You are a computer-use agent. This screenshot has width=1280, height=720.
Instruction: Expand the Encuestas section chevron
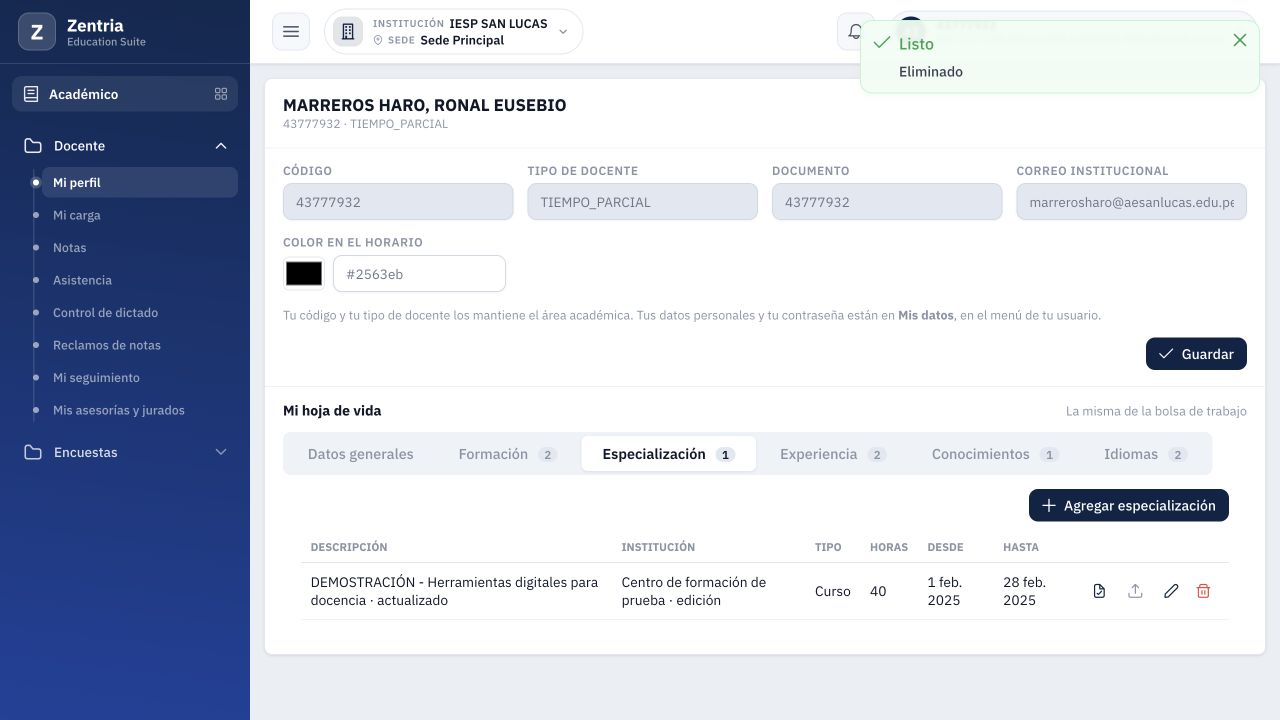pos(221,452)
